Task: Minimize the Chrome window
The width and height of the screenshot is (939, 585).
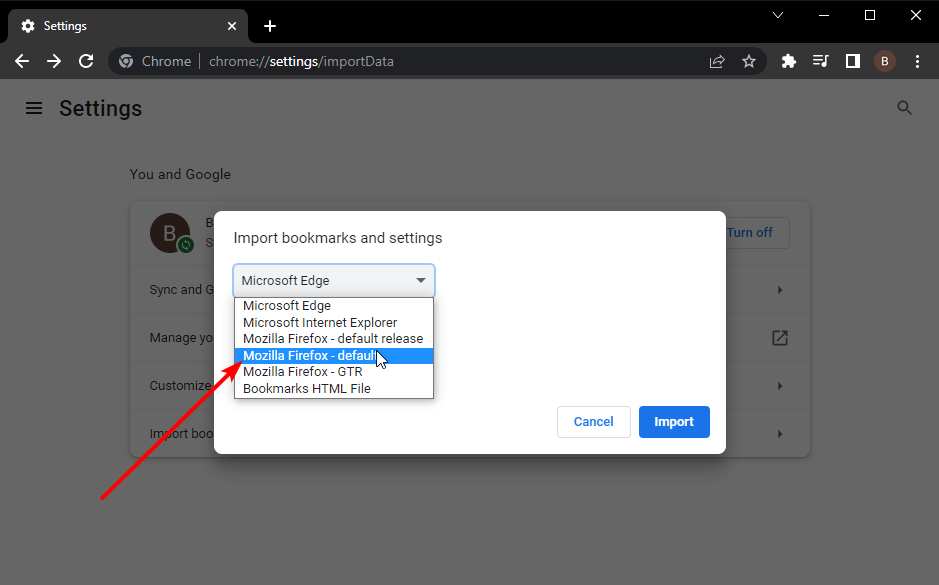Action: 824,16
